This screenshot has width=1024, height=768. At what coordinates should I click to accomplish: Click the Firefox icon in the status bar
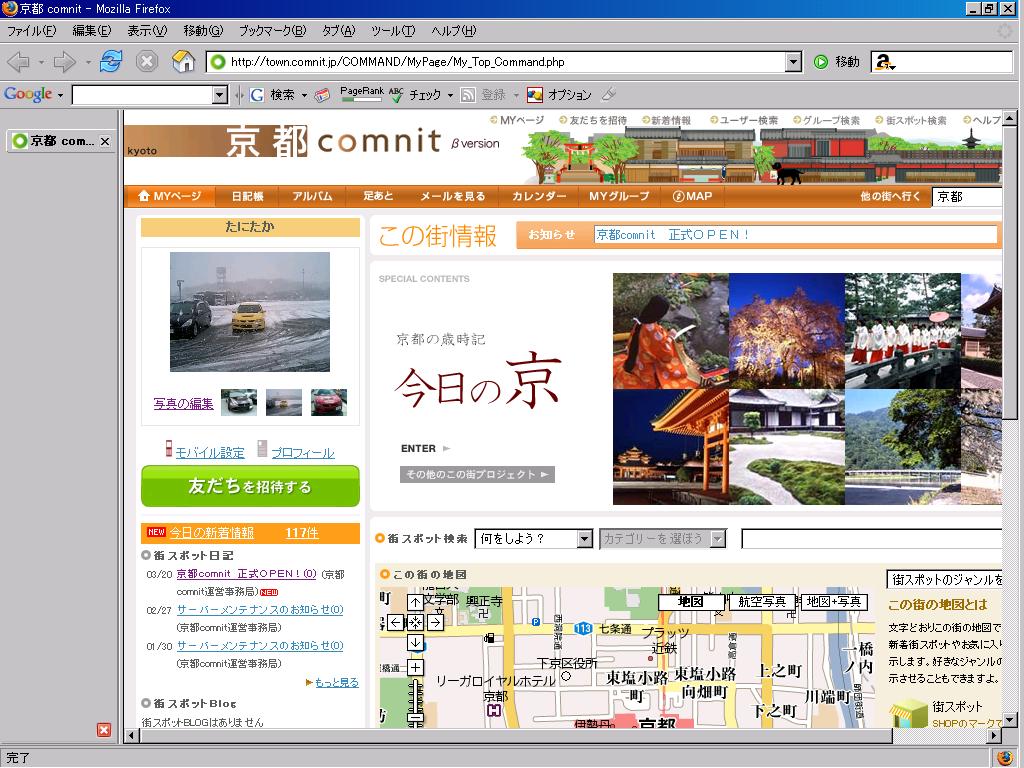pos(1006,758)
